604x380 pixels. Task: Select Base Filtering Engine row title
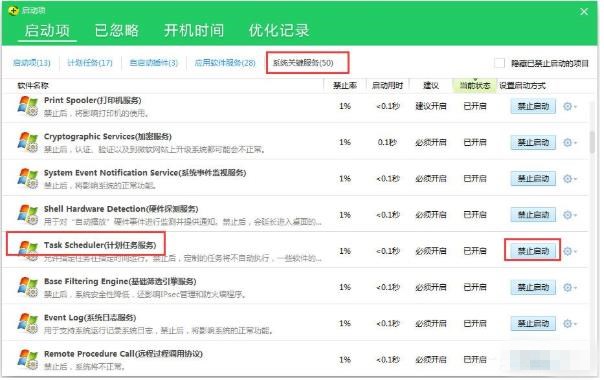[x=120, y=281]
